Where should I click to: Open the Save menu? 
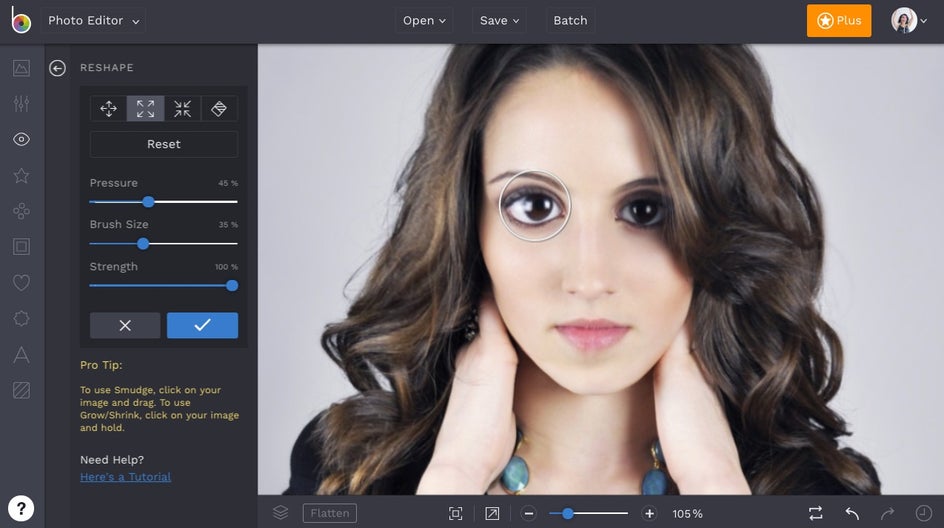coord(499,20)
